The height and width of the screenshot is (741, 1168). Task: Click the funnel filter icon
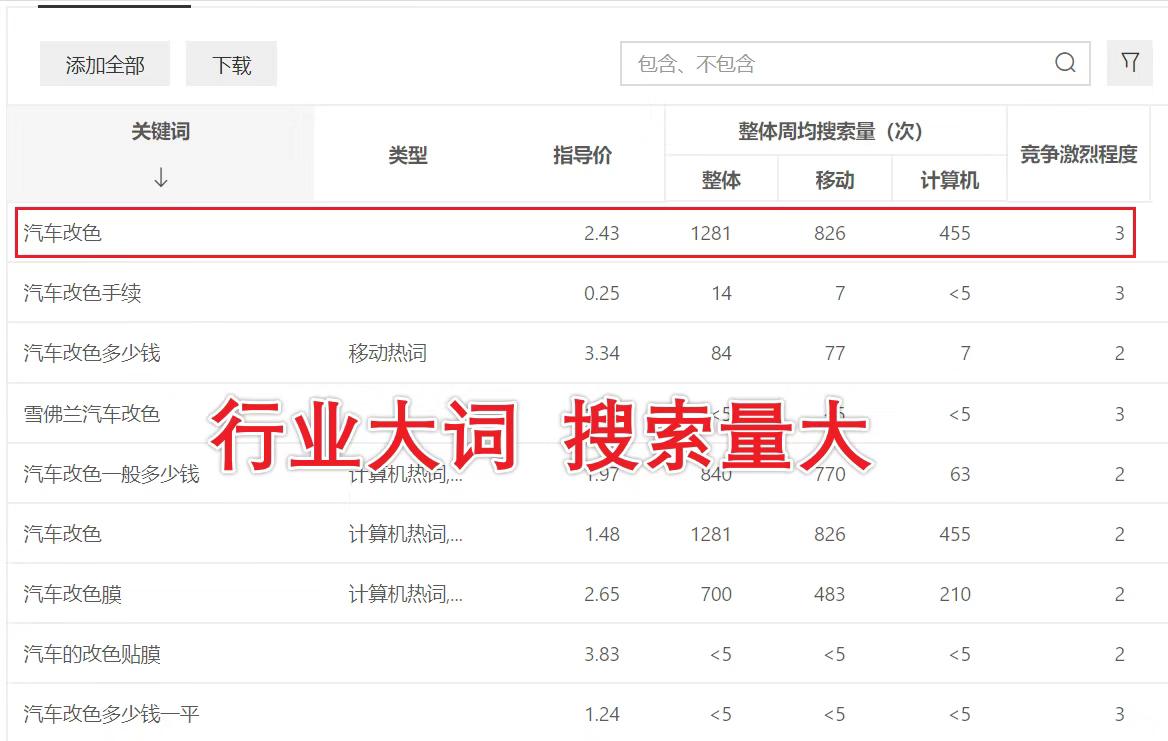click(x=1130, y=62)
